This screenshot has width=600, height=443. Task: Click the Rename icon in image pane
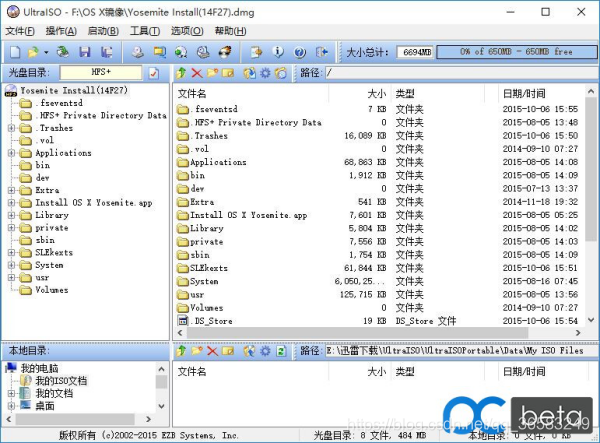(228, 73)
